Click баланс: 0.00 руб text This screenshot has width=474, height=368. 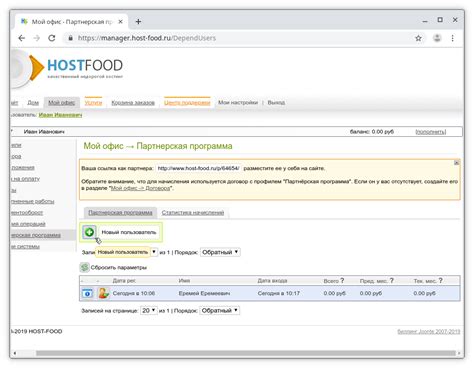click(372, 132)
